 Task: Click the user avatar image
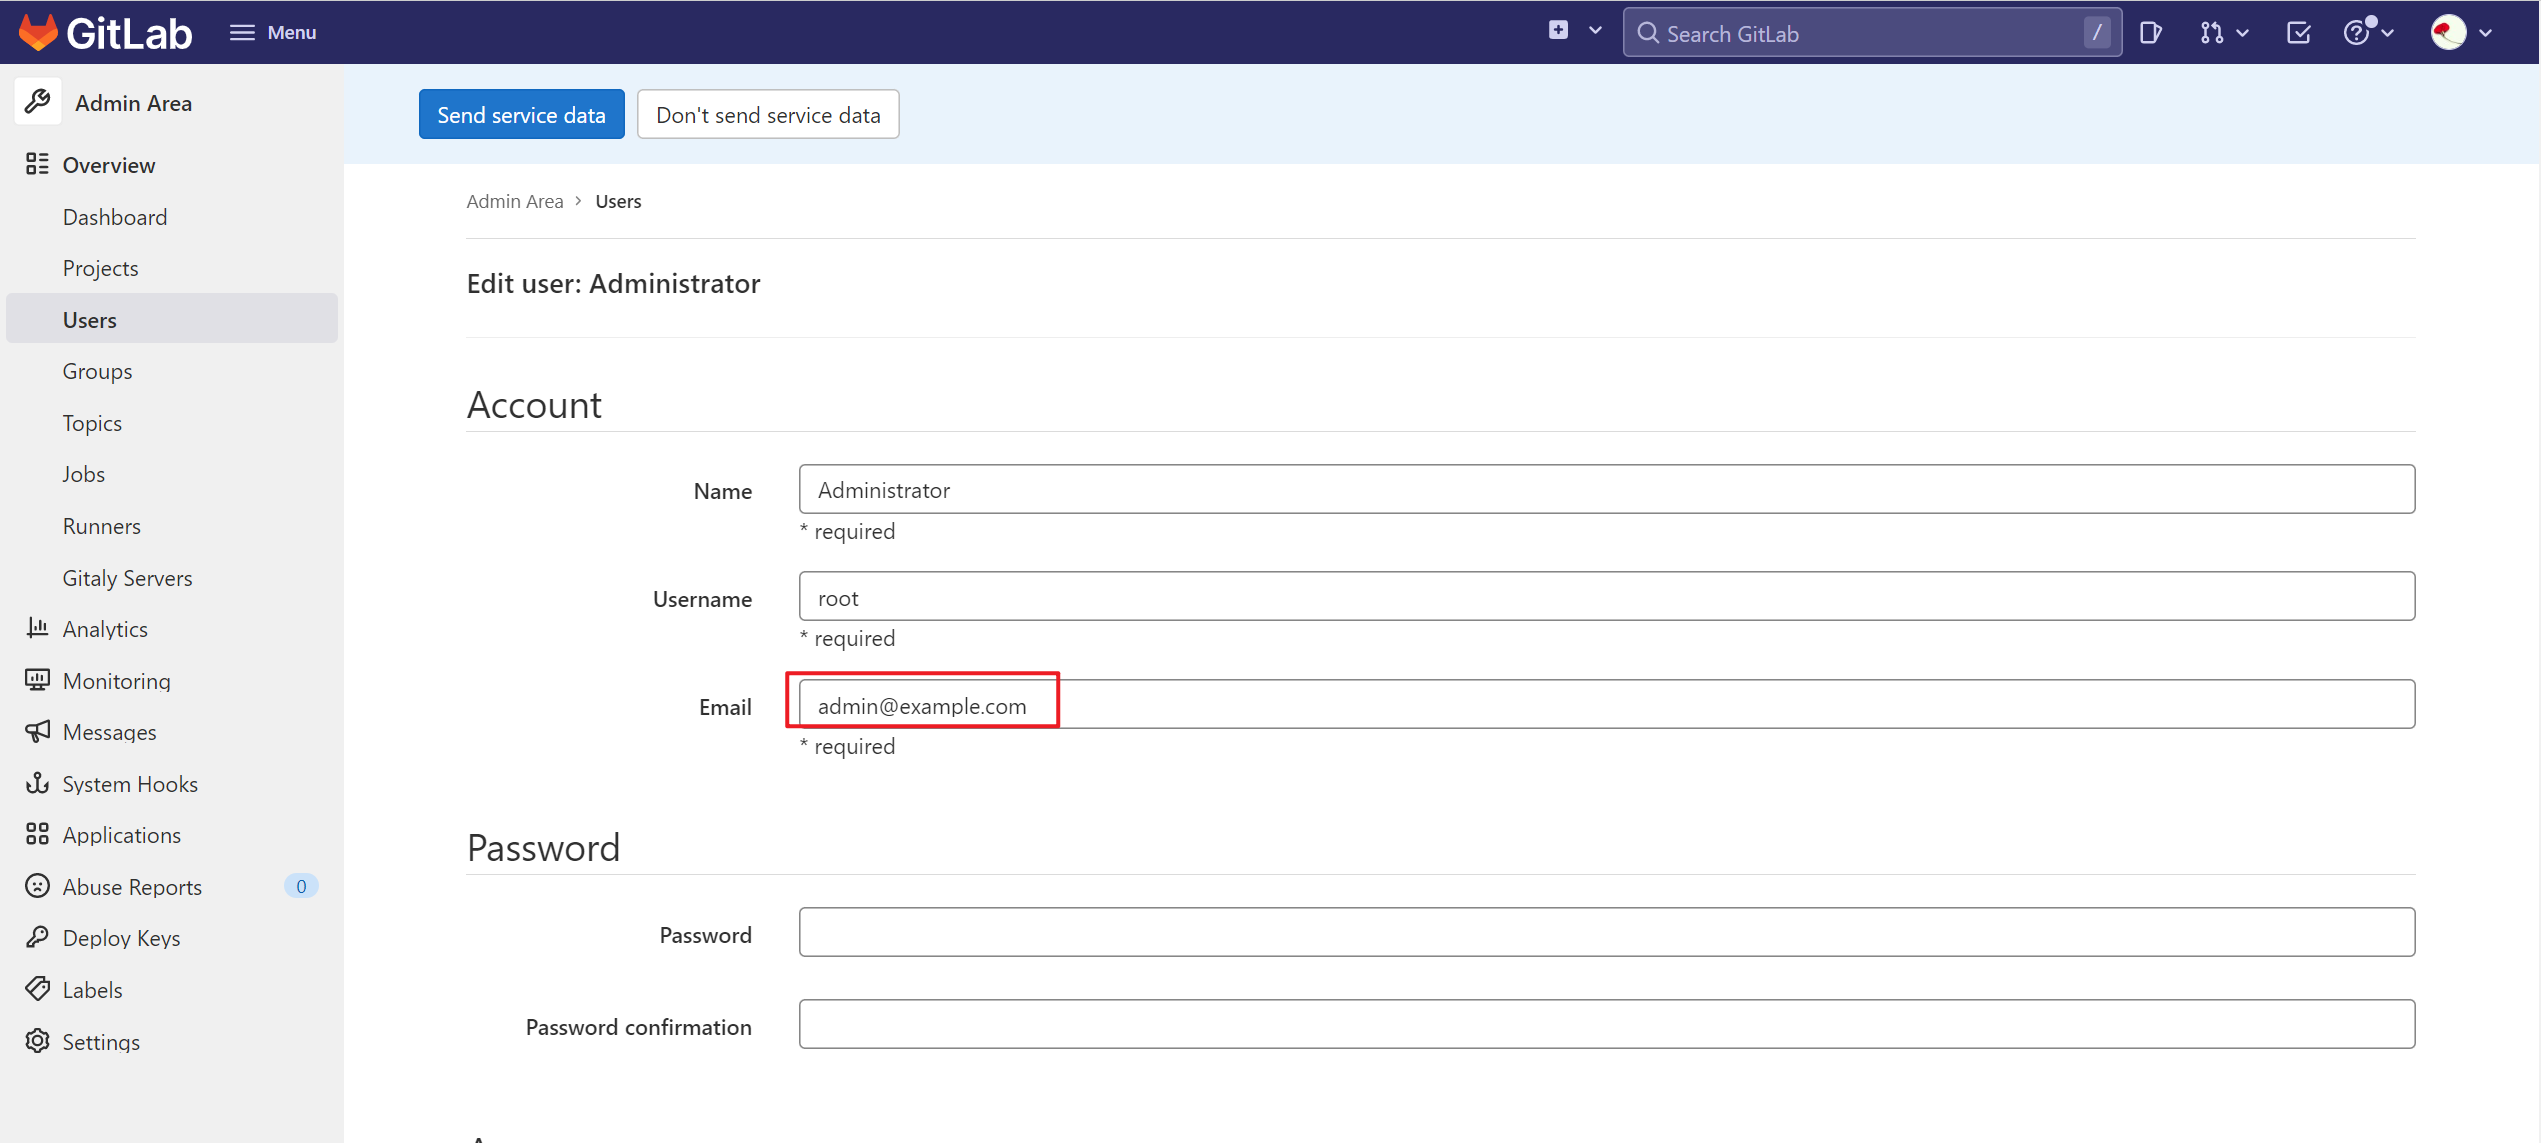(2448, 32)
